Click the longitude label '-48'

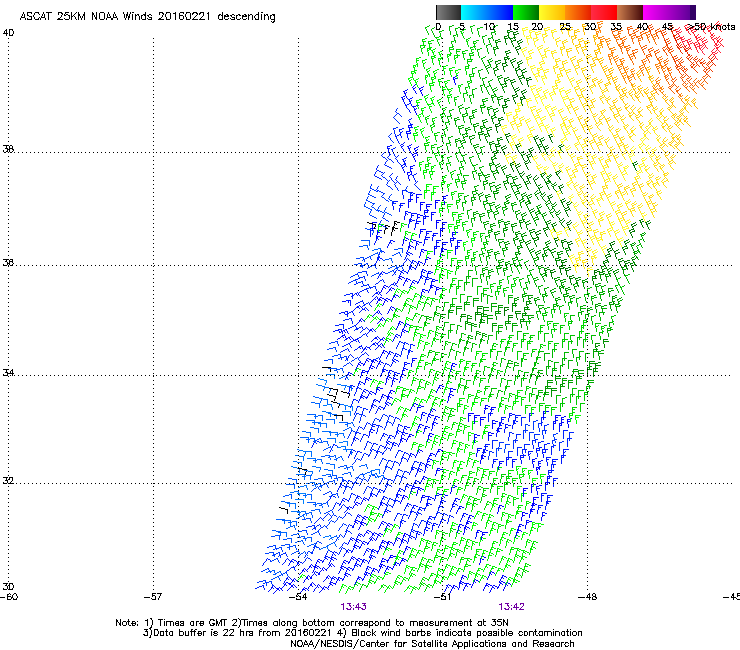[588, 597]
